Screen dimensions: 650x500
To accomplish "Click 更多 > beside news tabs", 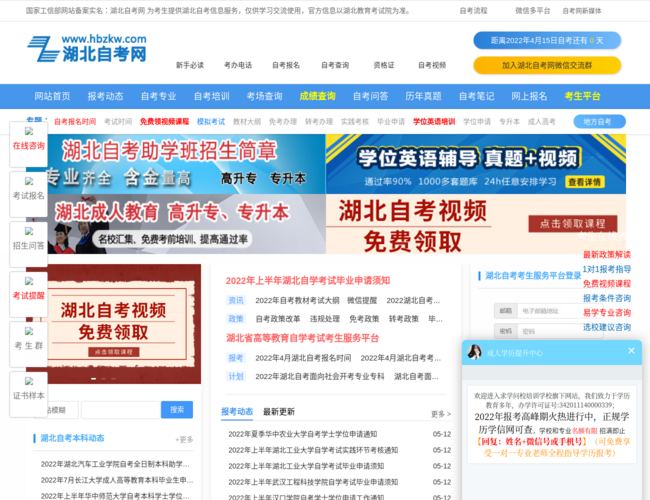I will click(x=441, y=414).
